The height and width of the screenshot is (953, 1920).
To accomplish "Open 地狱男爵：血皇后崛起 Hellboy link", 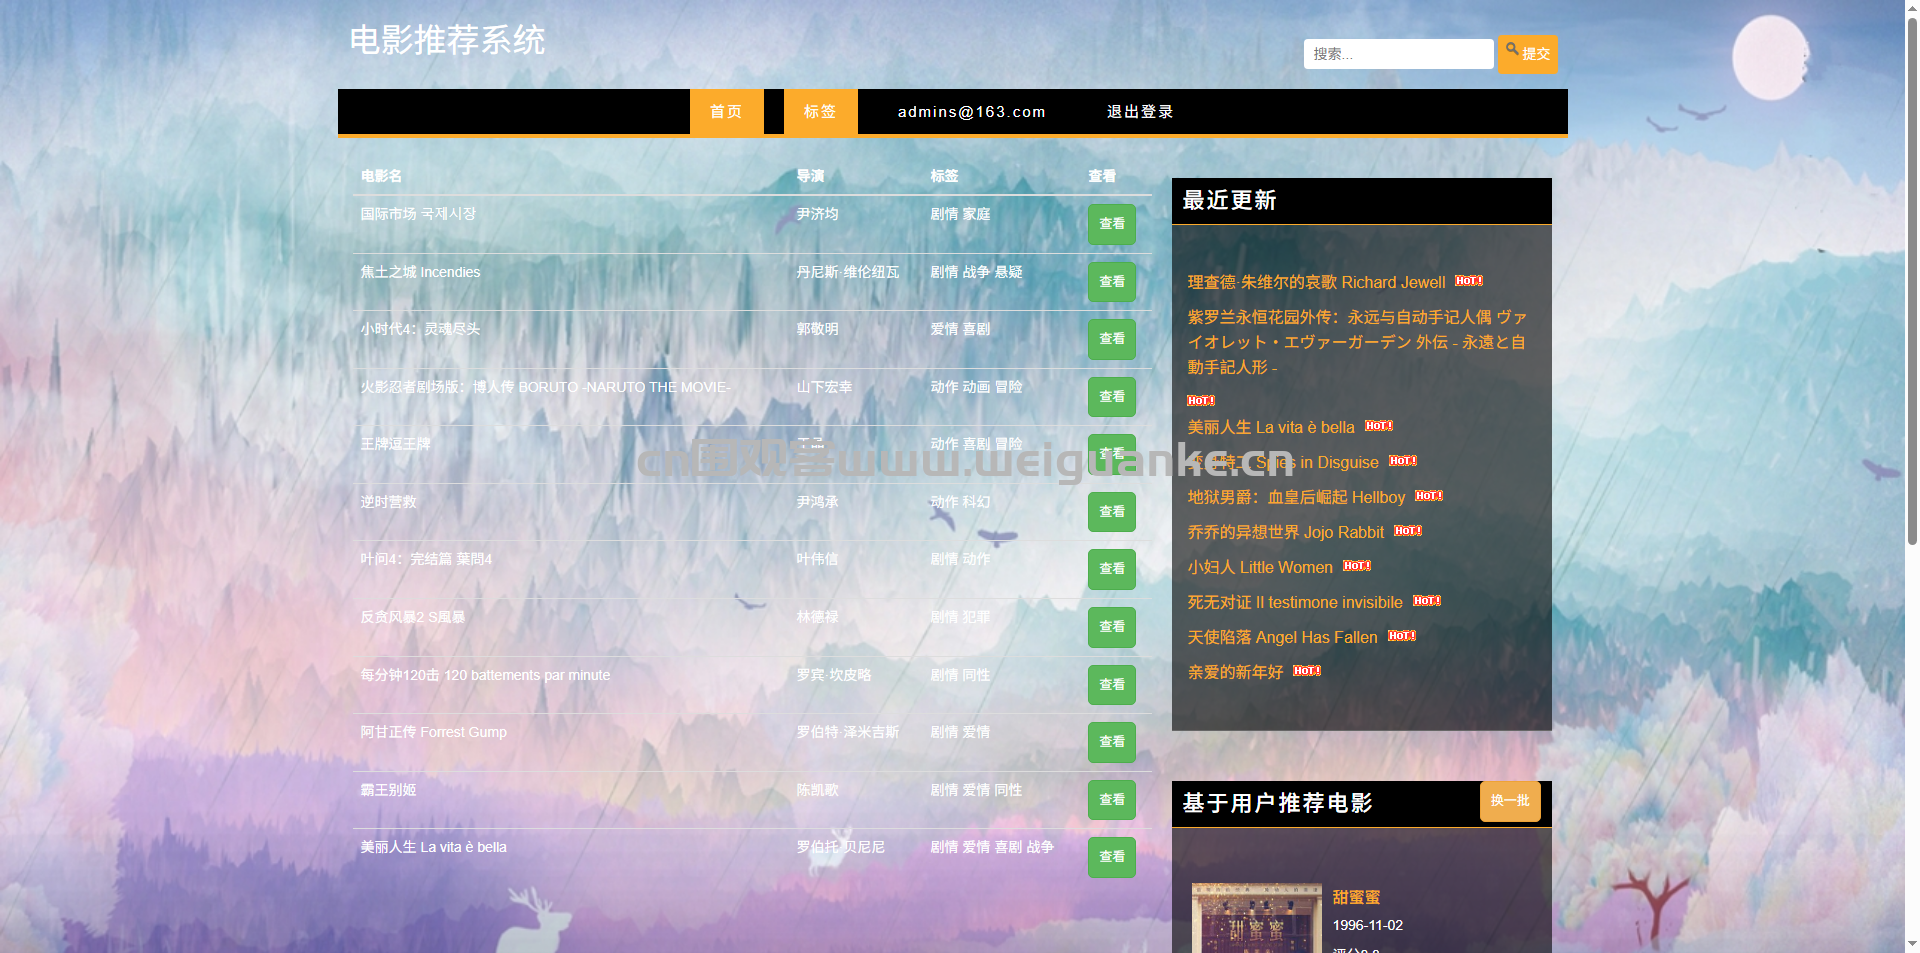I will tap(1296, 497).
